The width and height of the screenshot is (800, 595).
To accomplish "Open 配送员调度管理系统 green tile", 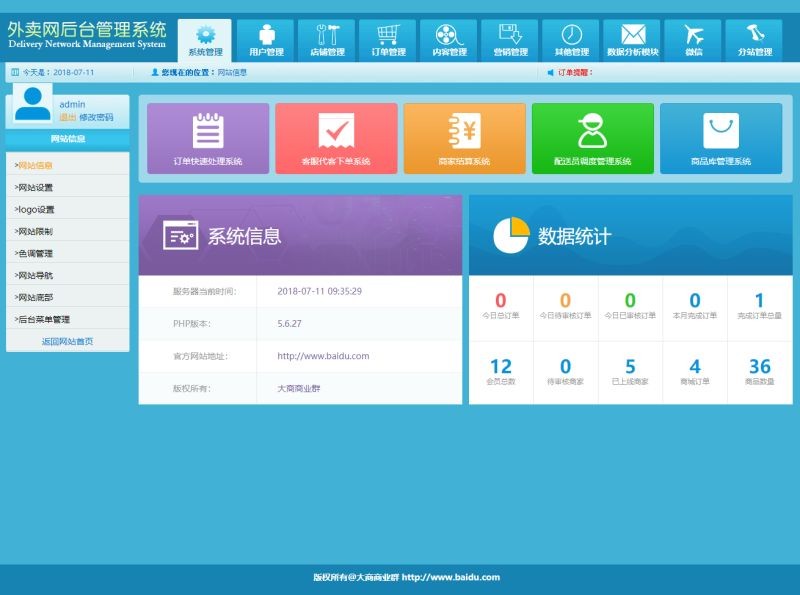I will pos(592,138).
